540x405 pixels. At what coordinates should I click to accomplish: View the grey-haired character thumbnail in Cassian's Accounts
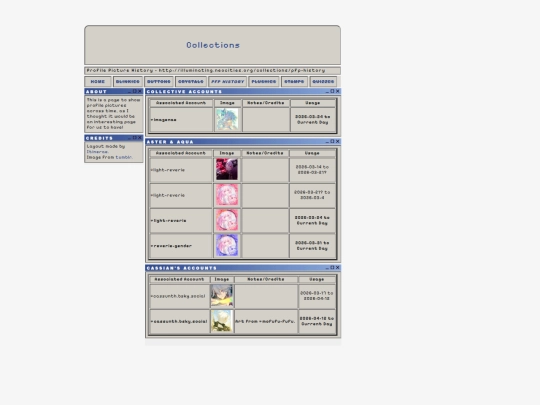pyautogui.click(x=222, y=295)
